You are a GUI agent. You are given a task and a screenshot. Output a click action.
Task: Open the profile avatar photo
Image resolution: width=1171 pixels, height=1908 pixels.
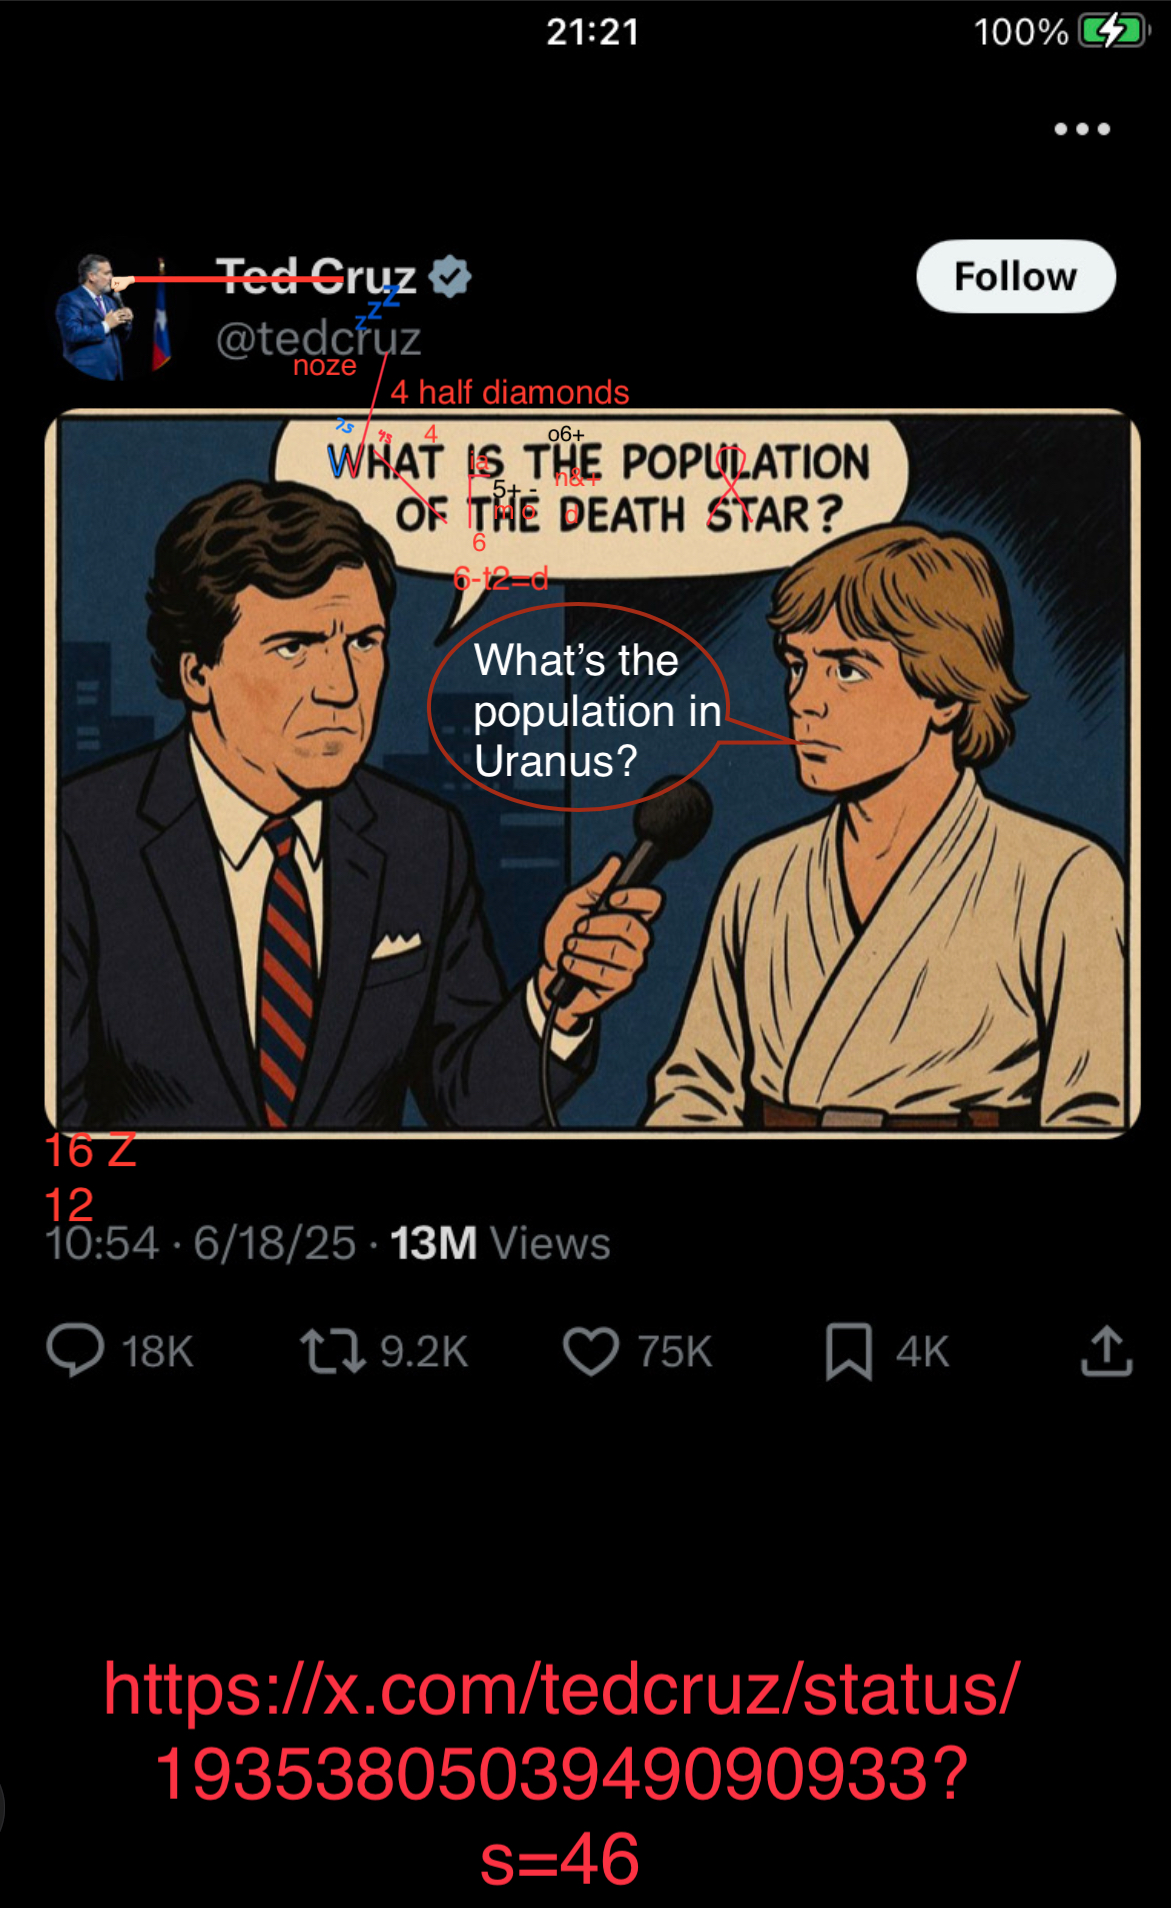112,316
